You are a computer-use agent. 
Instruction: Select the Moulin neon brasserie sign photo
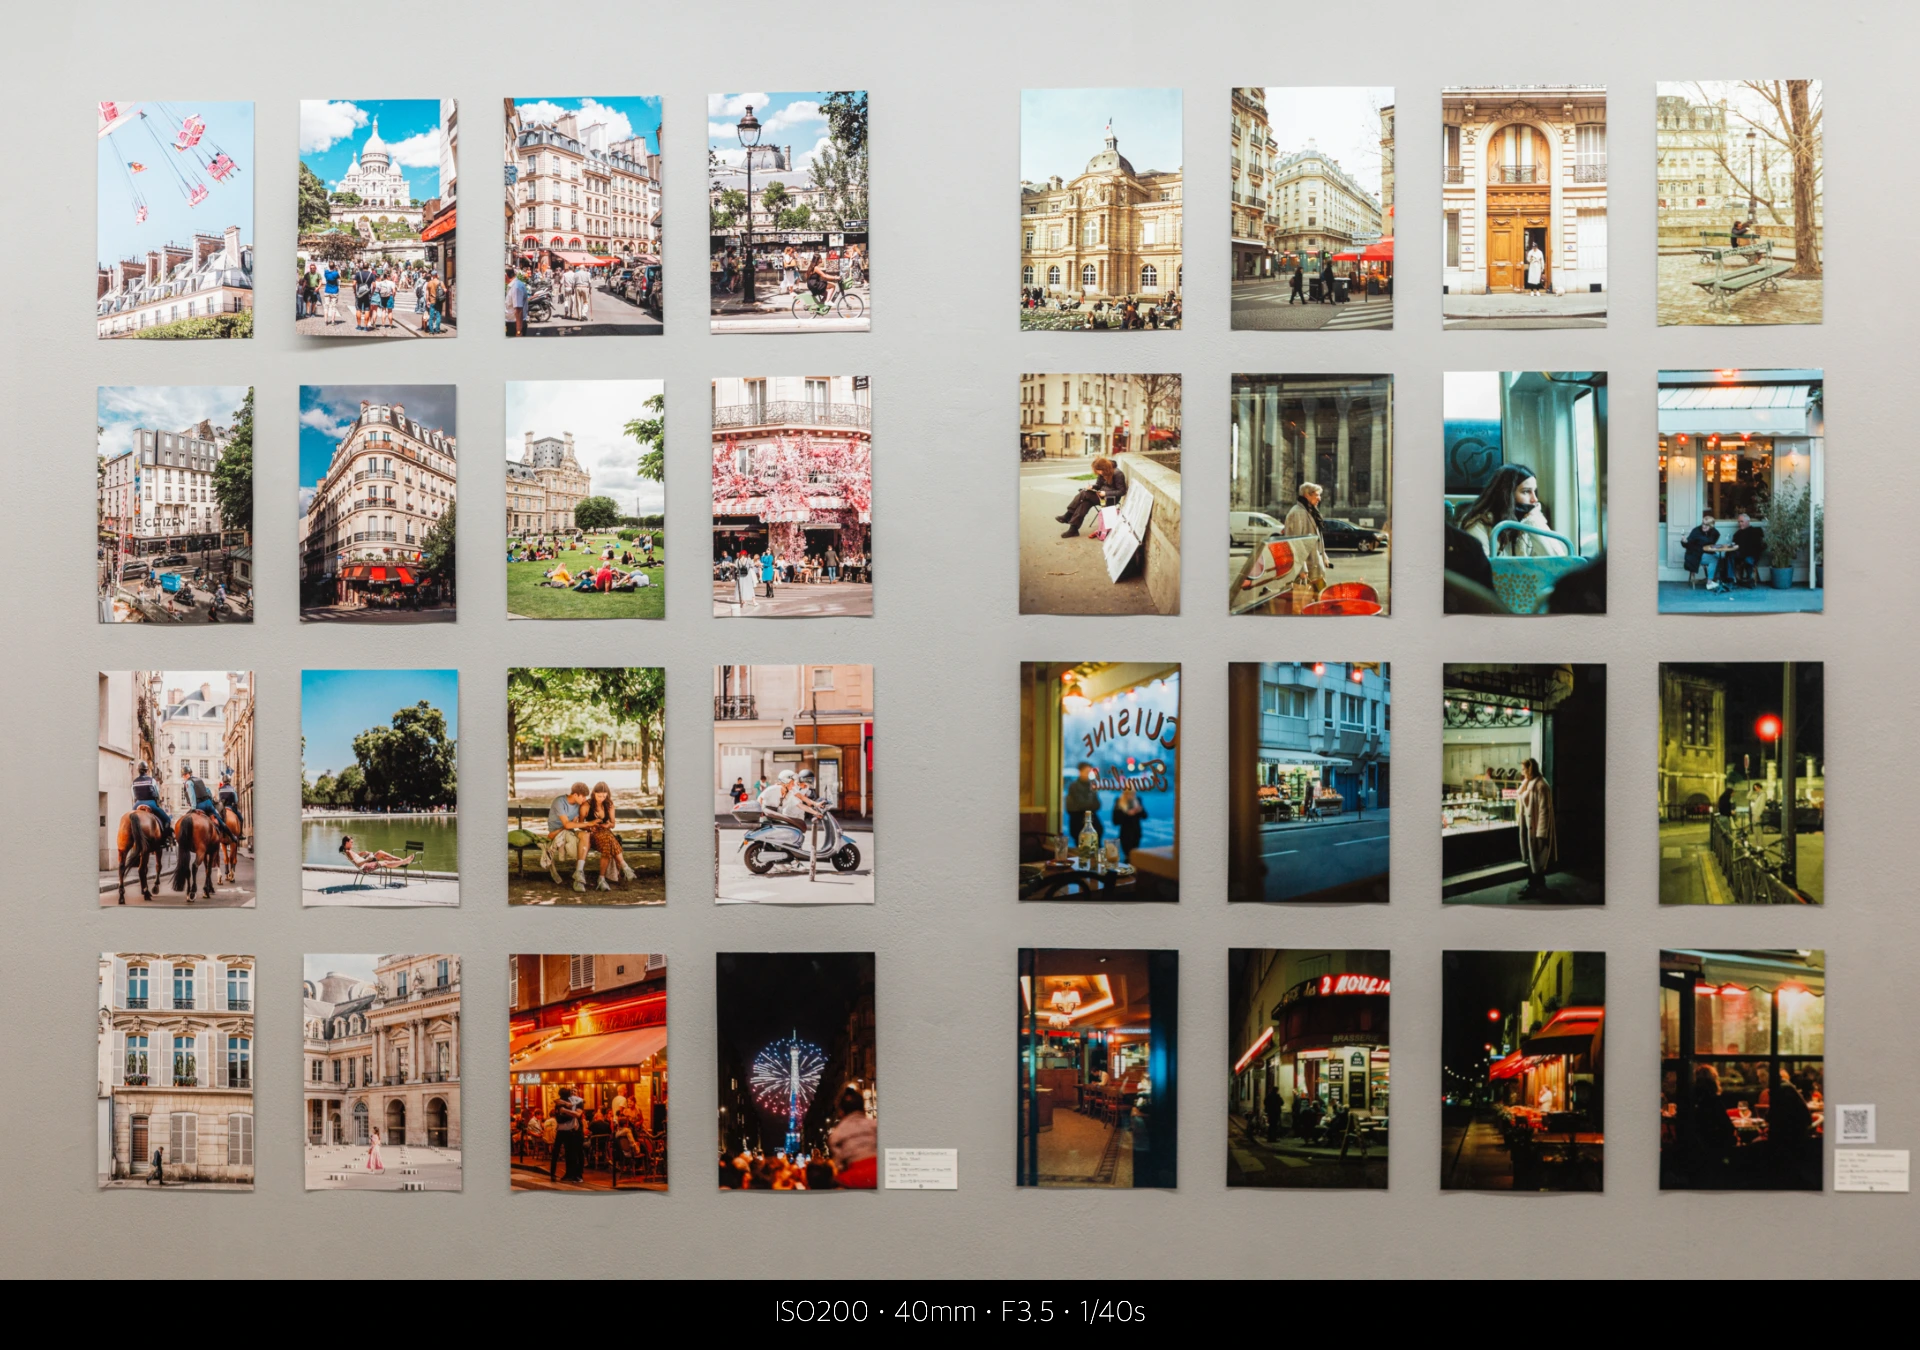[x=1308, y=1069]
